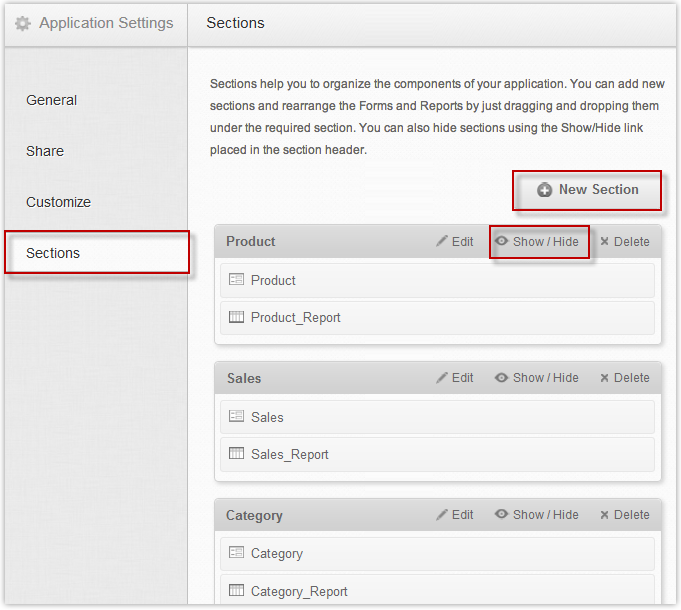Click the Product form icon
Viewport: 681px width, 610px height.
point(236,280)
